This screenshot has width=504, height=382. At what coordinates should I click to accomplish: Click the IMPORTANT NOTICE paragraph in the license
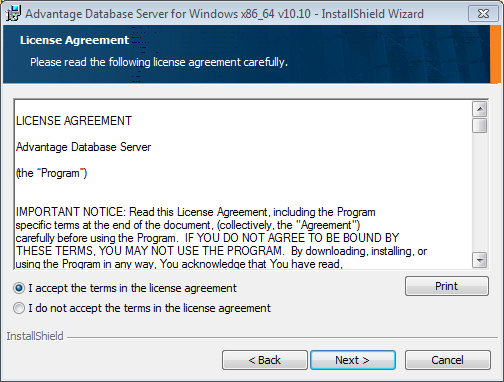coord(221,238)
